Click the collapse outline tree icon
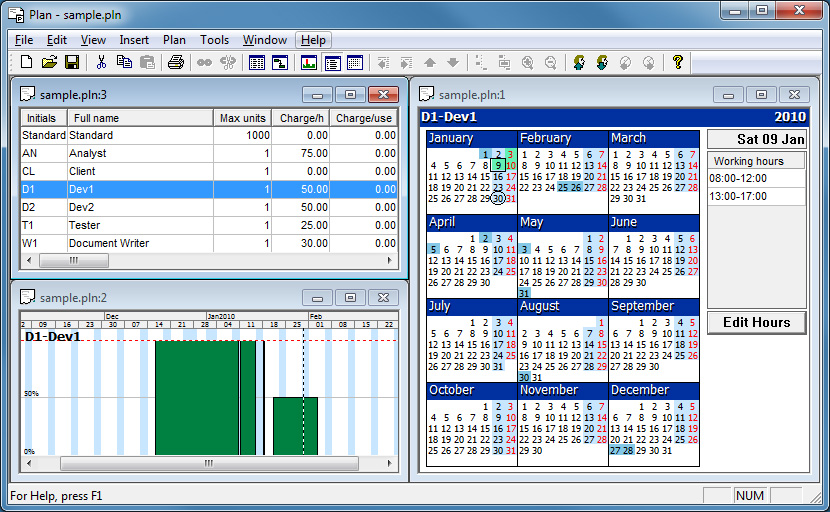This screenshot has height=512, width=830. tap(481, 62)
